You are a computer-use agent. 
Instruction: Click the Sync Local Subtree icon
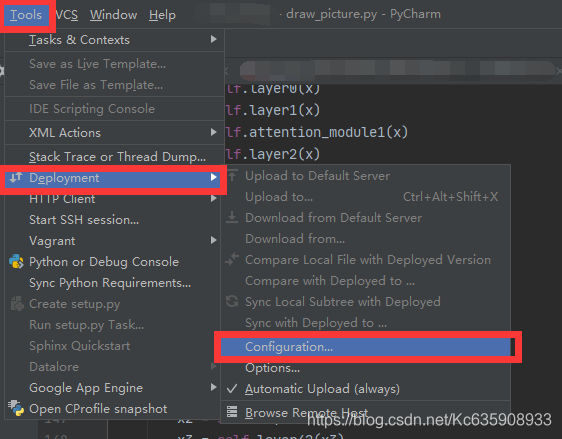pos(232,301)
